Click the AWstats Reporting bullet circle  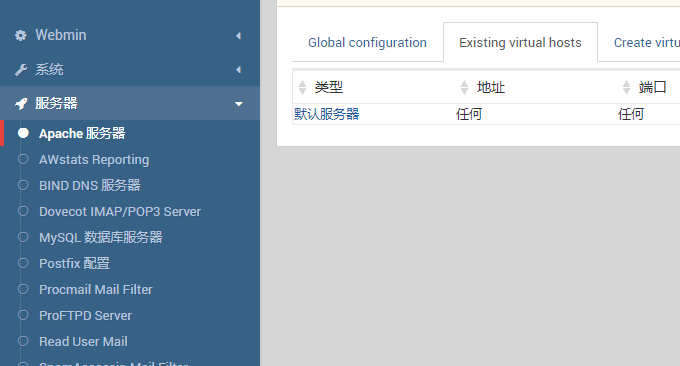pyautogui.click(x=23, y=159)
